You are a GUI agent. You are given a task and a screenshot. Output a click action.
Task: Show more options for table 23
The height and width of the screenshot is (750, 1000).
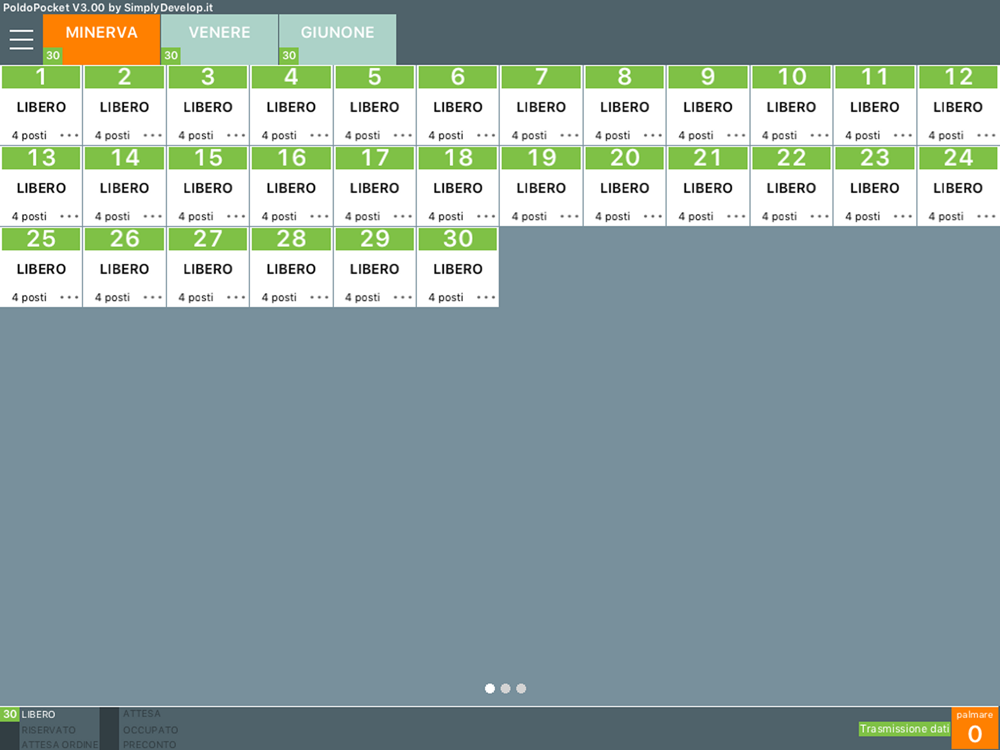pyautogui.click(x=903, y=216)
